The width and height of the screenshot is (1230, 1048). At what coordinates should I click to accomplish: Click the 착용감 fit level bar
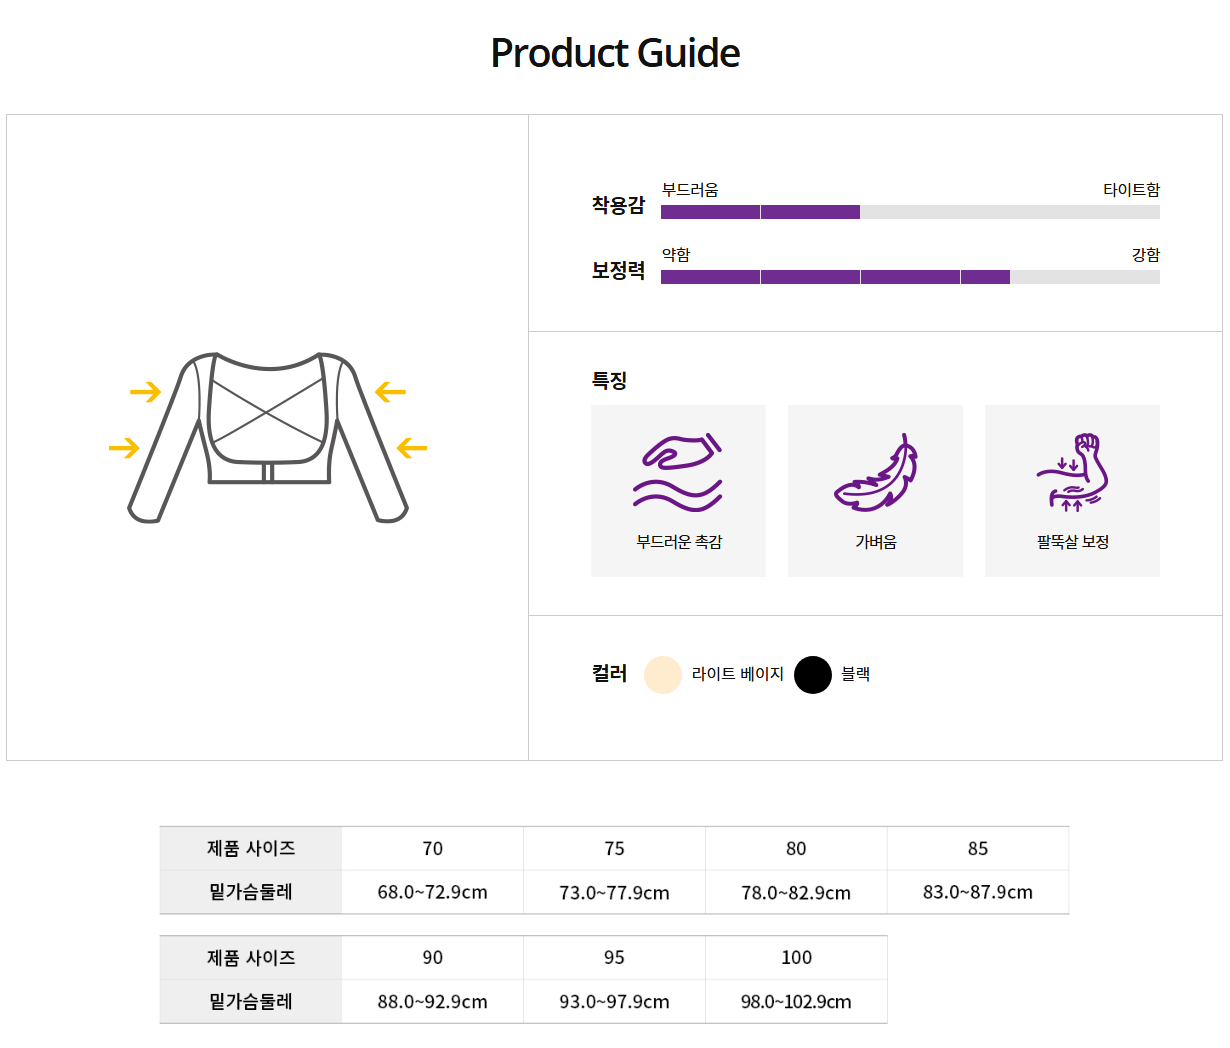[x=910, y=212]
